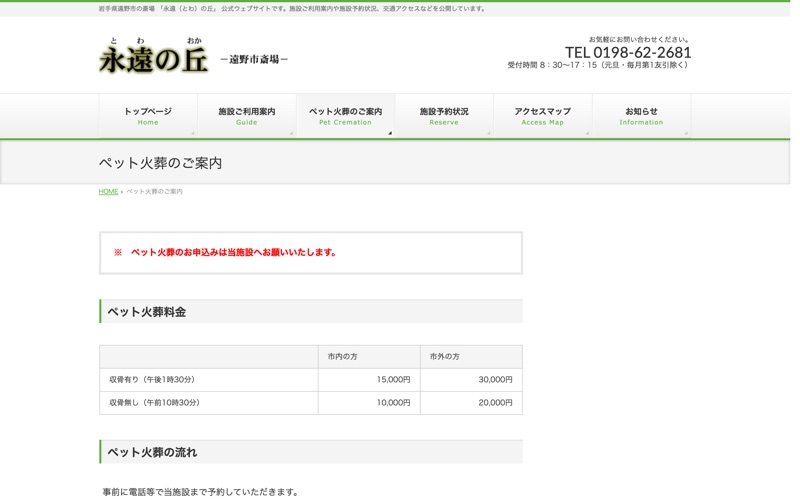Click the 事前に電話等で当施設まで予約 paragraph
The width and height of the screenshot is (800, 500).
click(x=201, y=492)
